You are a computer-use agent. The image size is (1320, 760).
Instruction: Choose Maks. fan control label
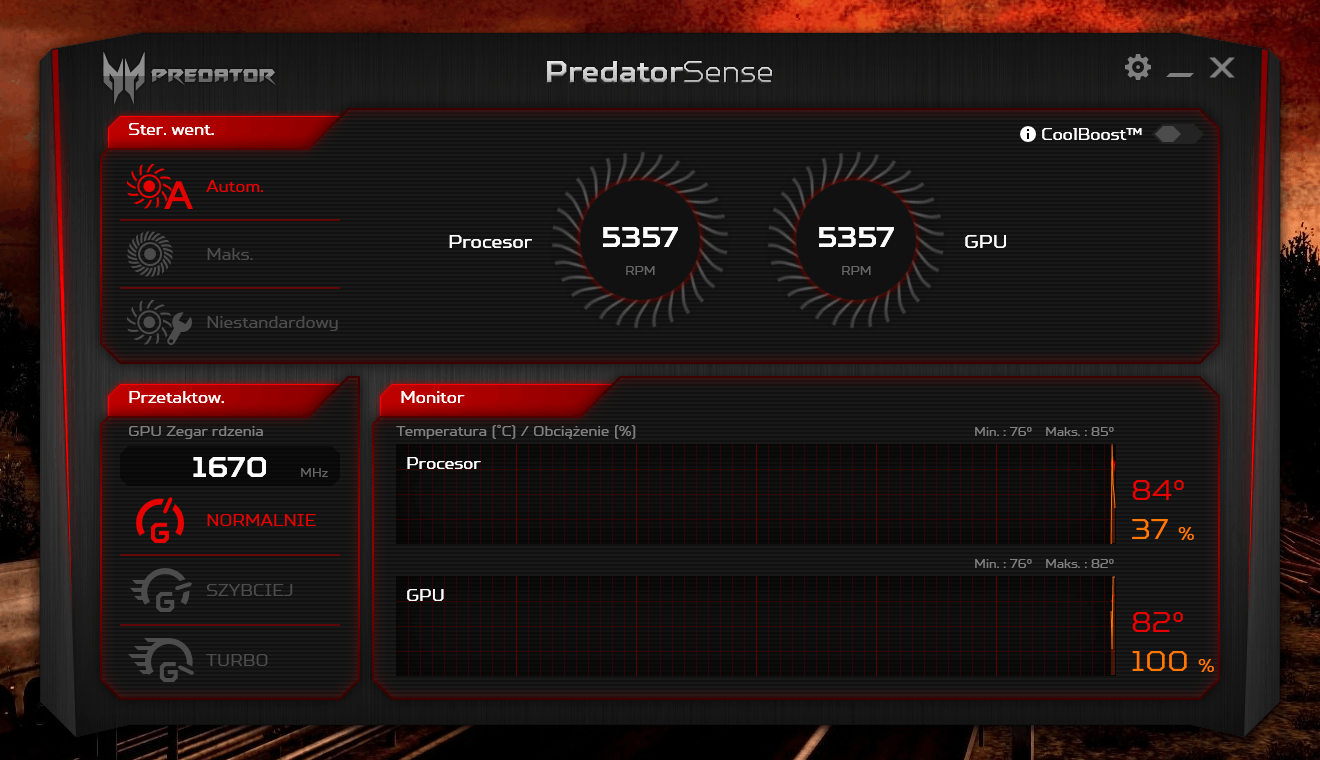(x=230, y=254)
